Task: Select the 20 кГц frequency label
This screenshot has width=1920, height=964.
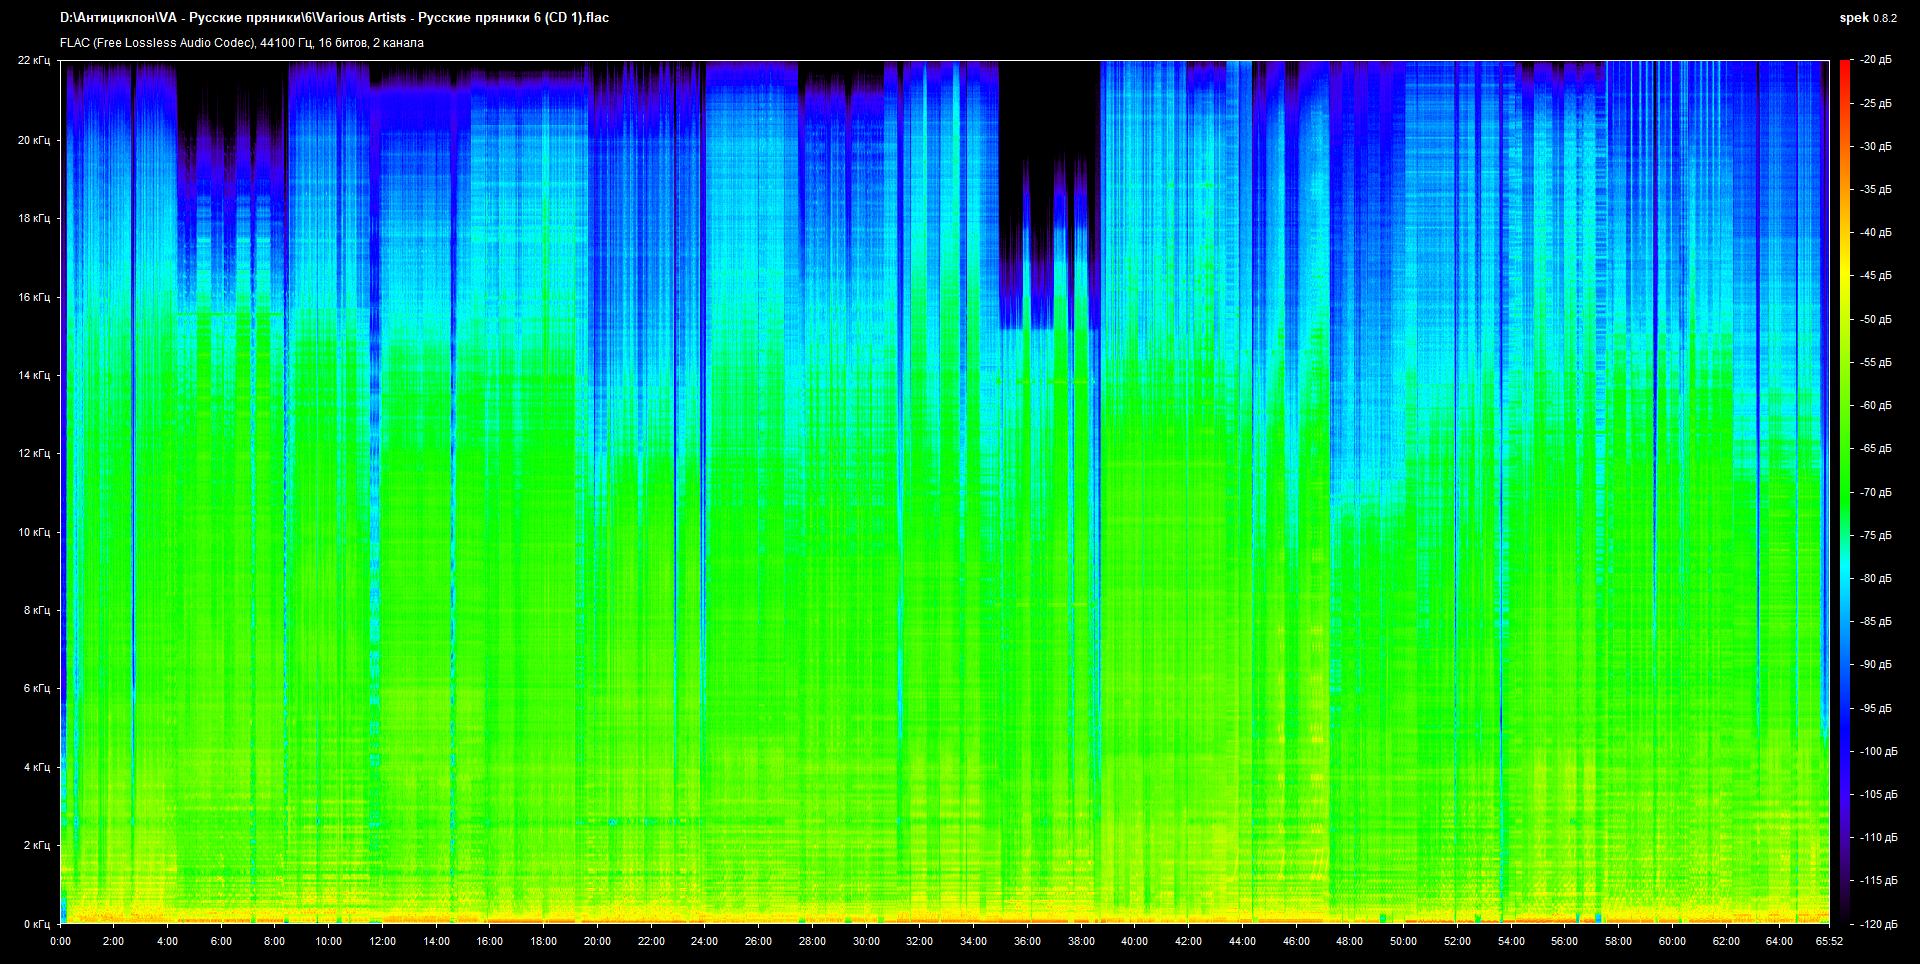Action: click(34, 140)
